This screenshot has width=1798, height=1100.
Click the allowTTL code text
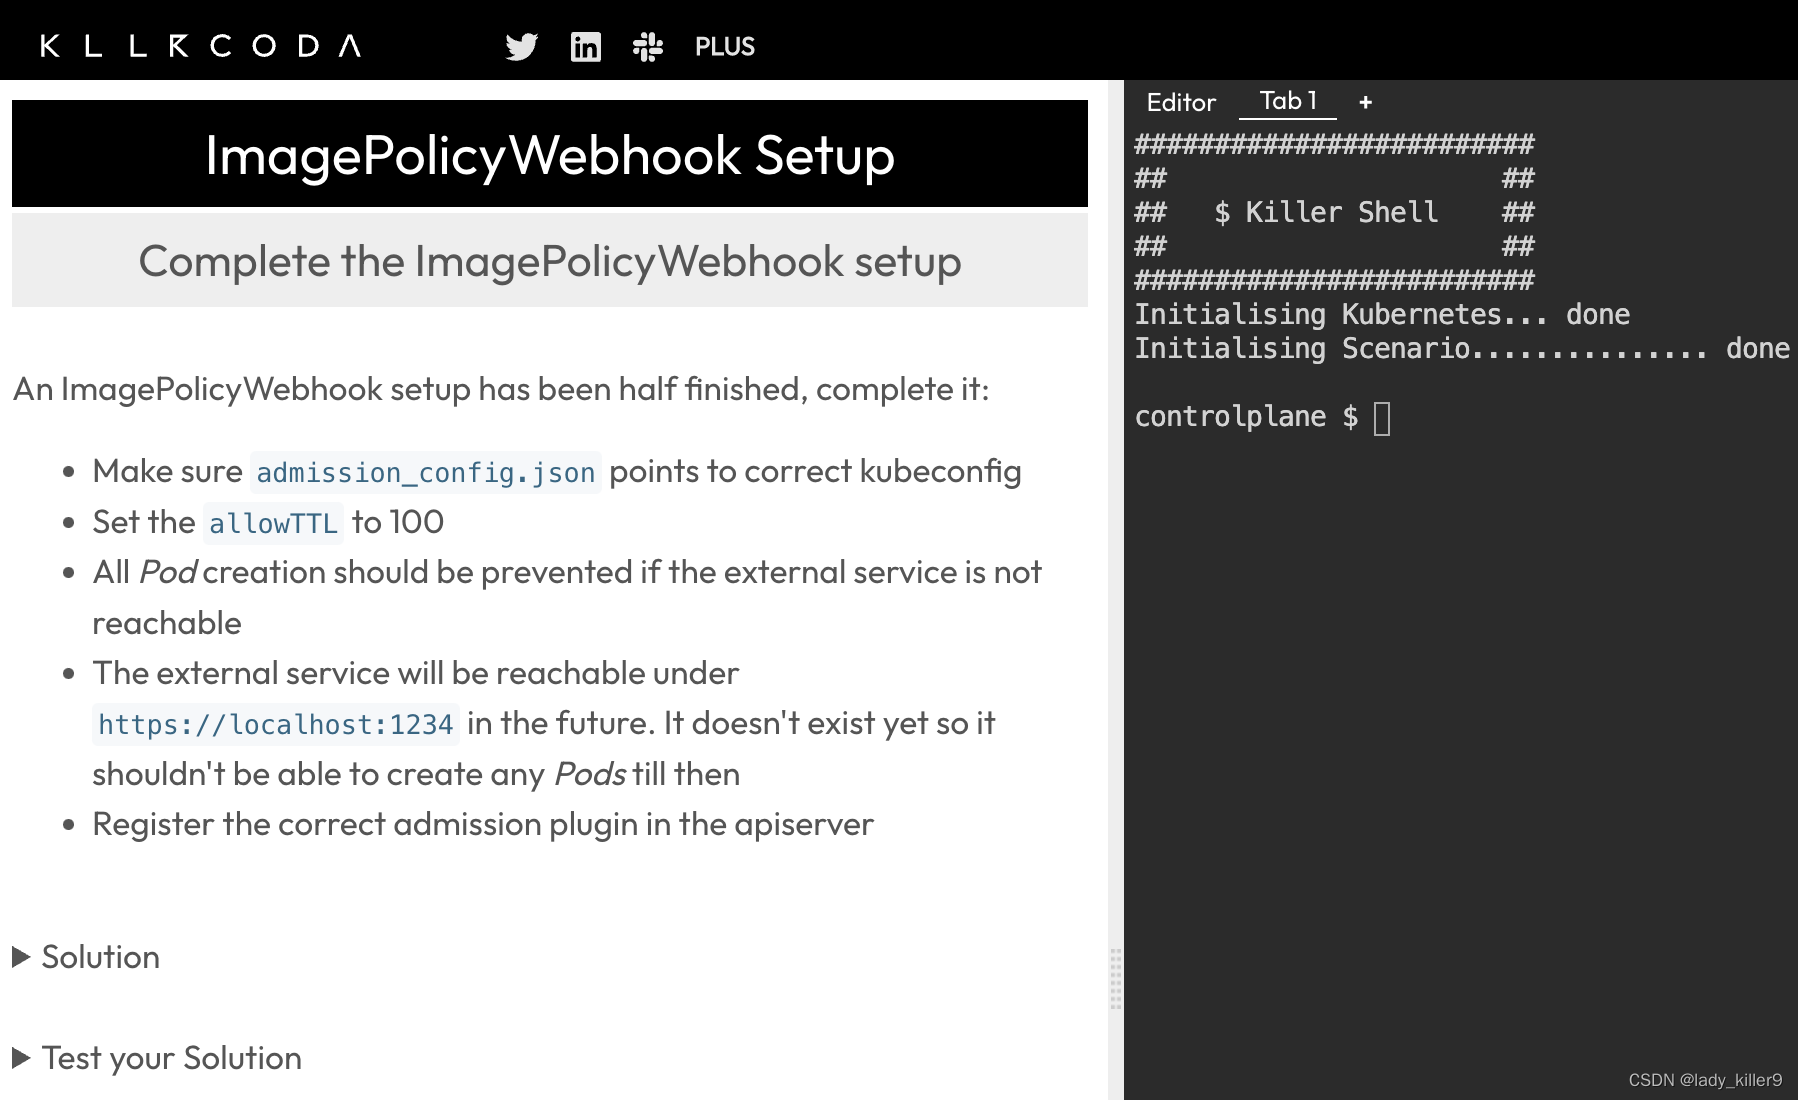pos(273,523)
